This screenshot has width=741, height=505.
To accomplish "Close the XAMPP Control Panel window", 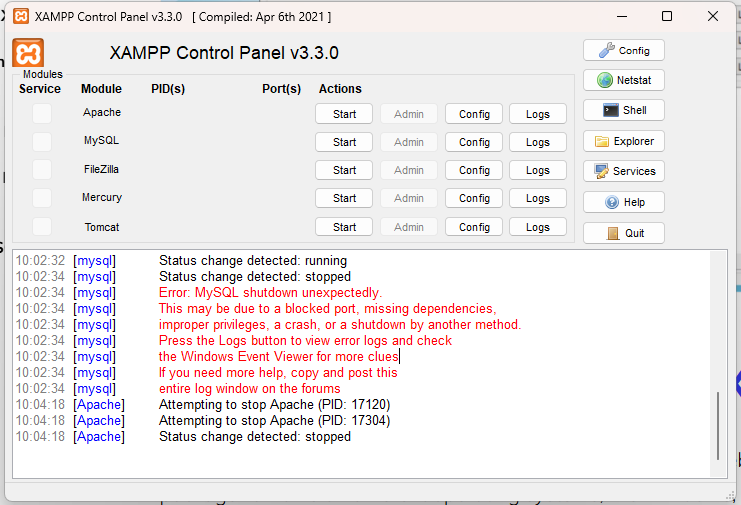I will (x=713, y=17).
